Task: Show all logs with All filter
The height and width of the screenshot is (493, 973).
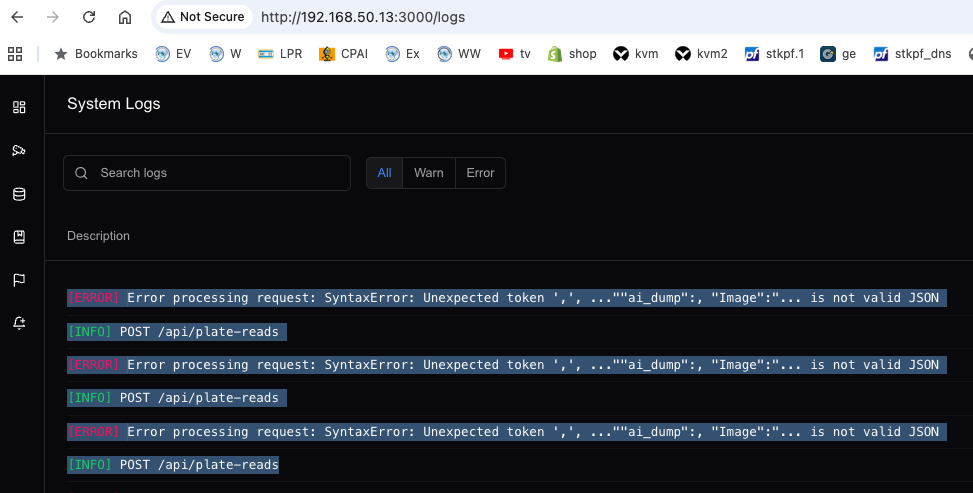Action: 384,173
